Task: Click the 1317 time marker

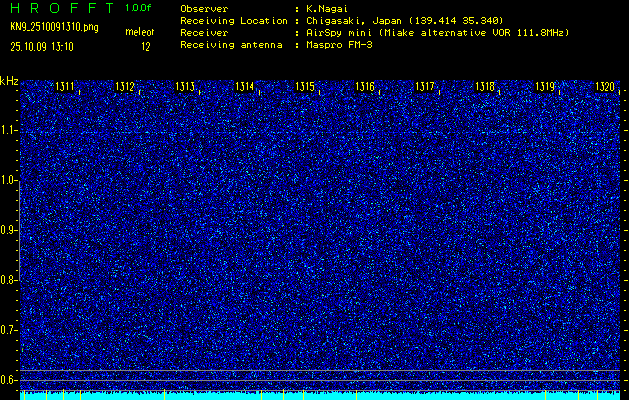Action: pyautogui.click(x=425, y=88)
